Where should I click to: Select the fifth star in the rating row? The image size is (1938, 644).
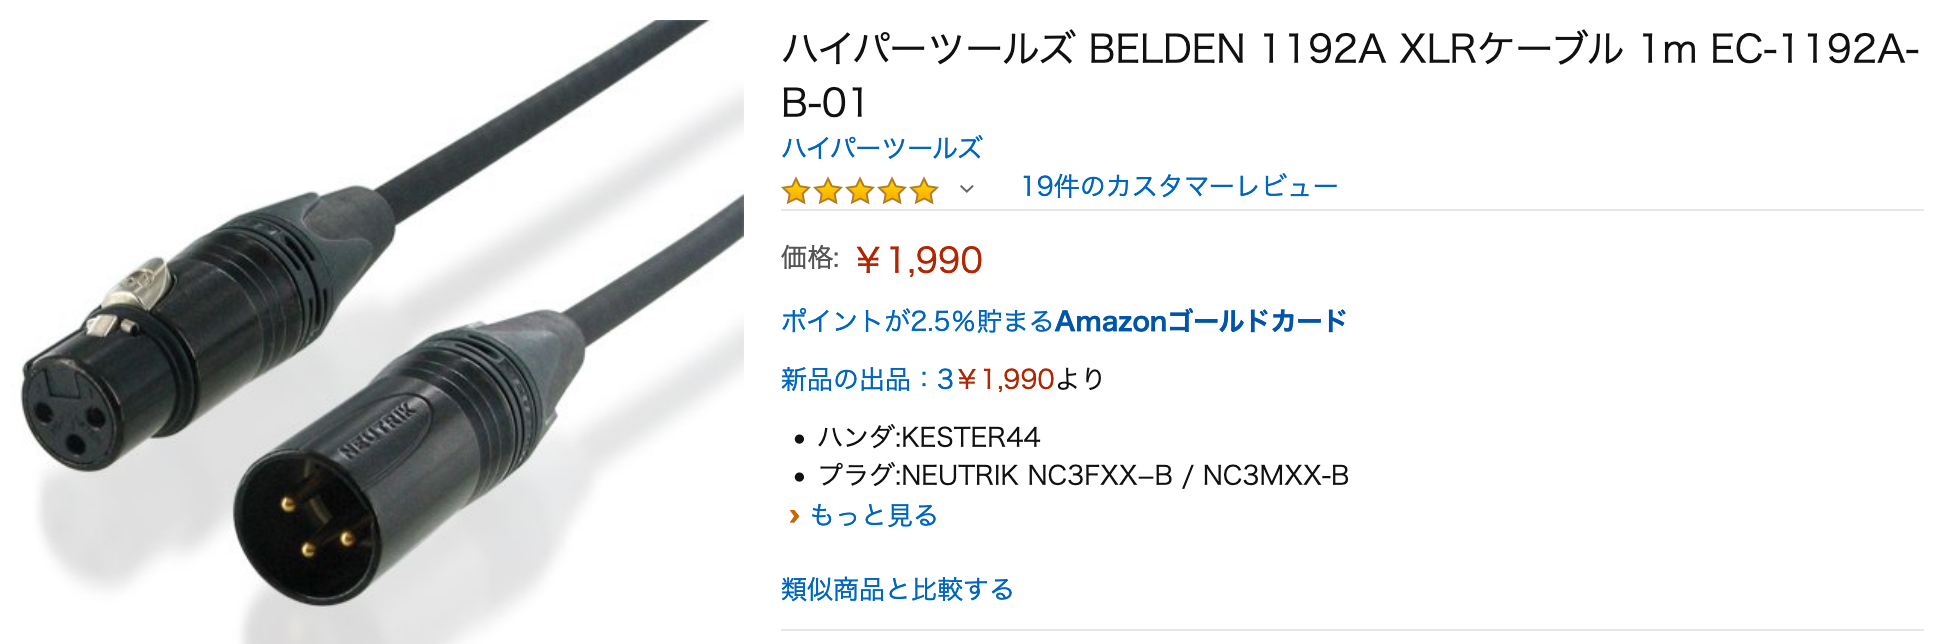point(925,190)
